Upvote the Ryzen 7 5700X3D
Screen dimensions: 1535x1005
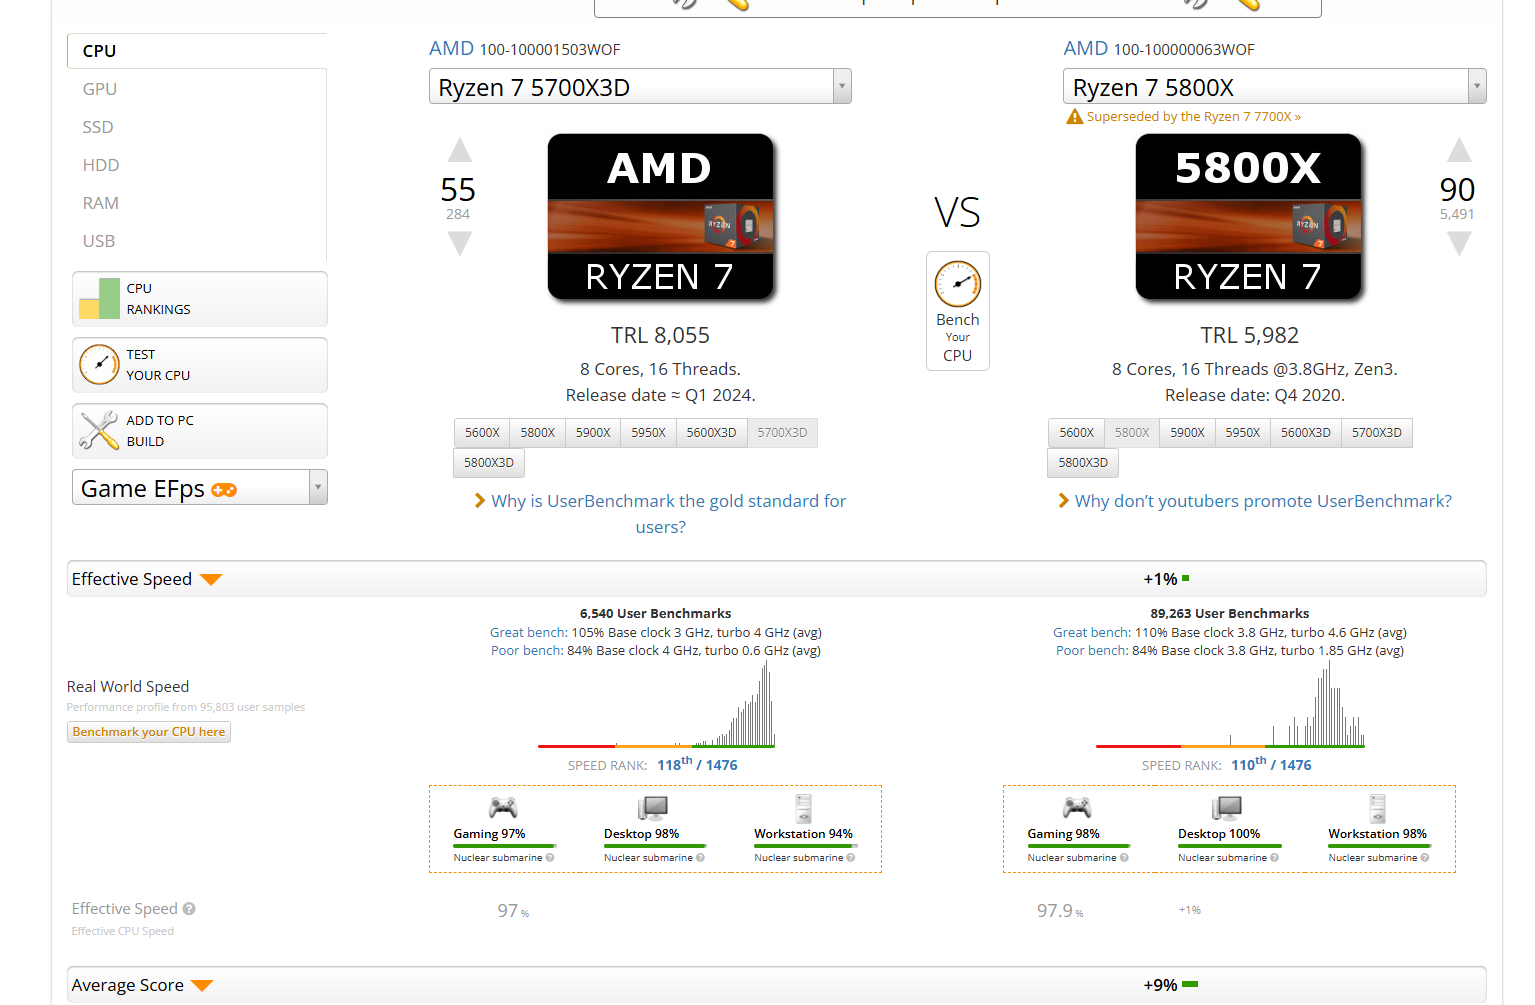[x=459, y=151]
